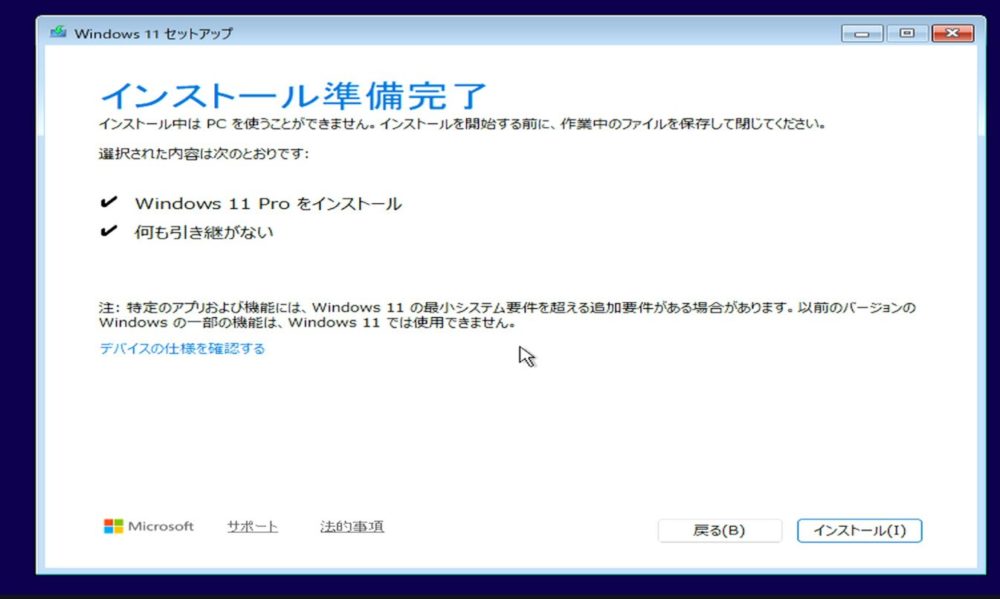Click the text 選択された内容は次のとおりです:
Image resolution: width=1000 pixels, height=599 pixels.
click(x=203, y=154)
